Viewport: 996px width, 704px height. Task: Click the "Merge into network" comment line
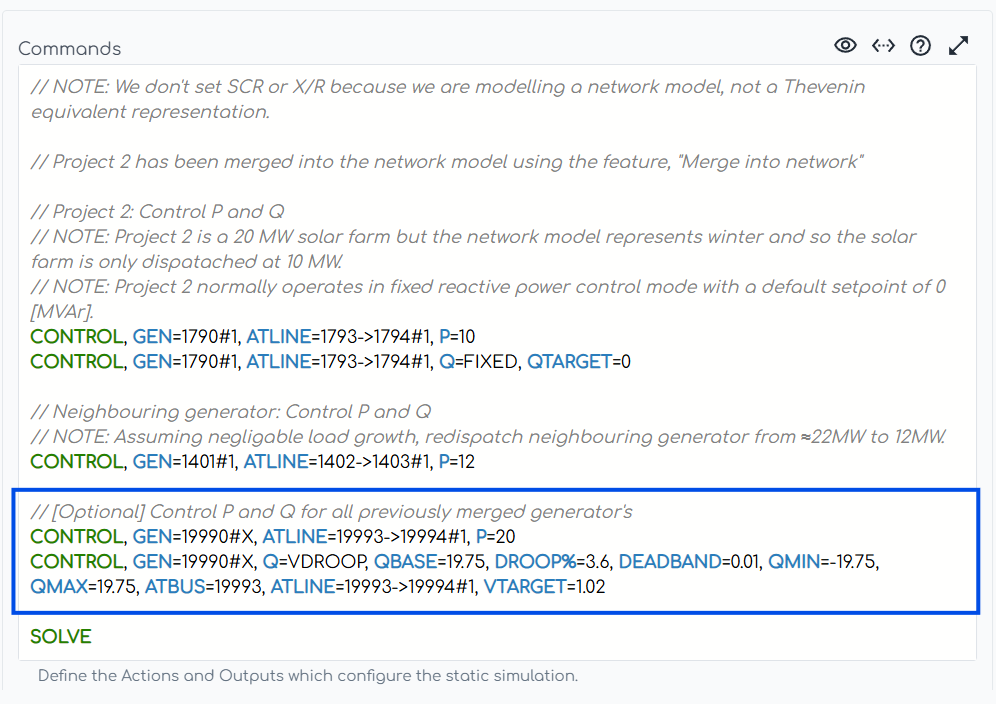tap(446, 162)
